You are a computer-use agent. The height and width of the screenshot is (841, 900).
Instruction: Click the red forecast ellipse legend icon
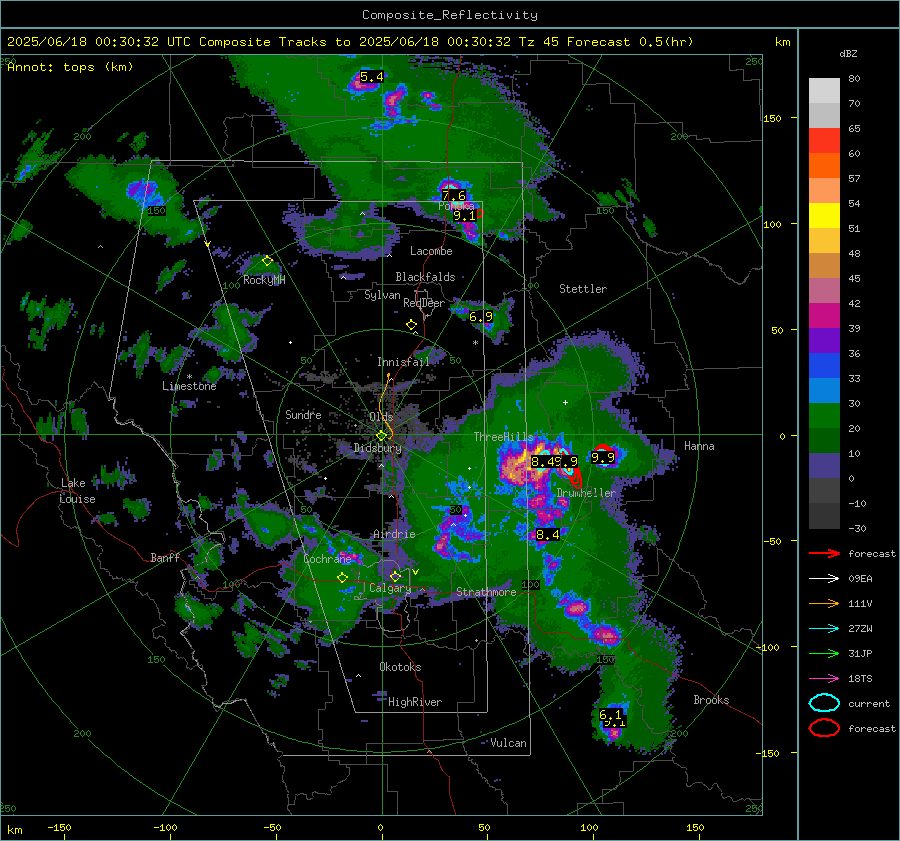click(x=824, y=728)
